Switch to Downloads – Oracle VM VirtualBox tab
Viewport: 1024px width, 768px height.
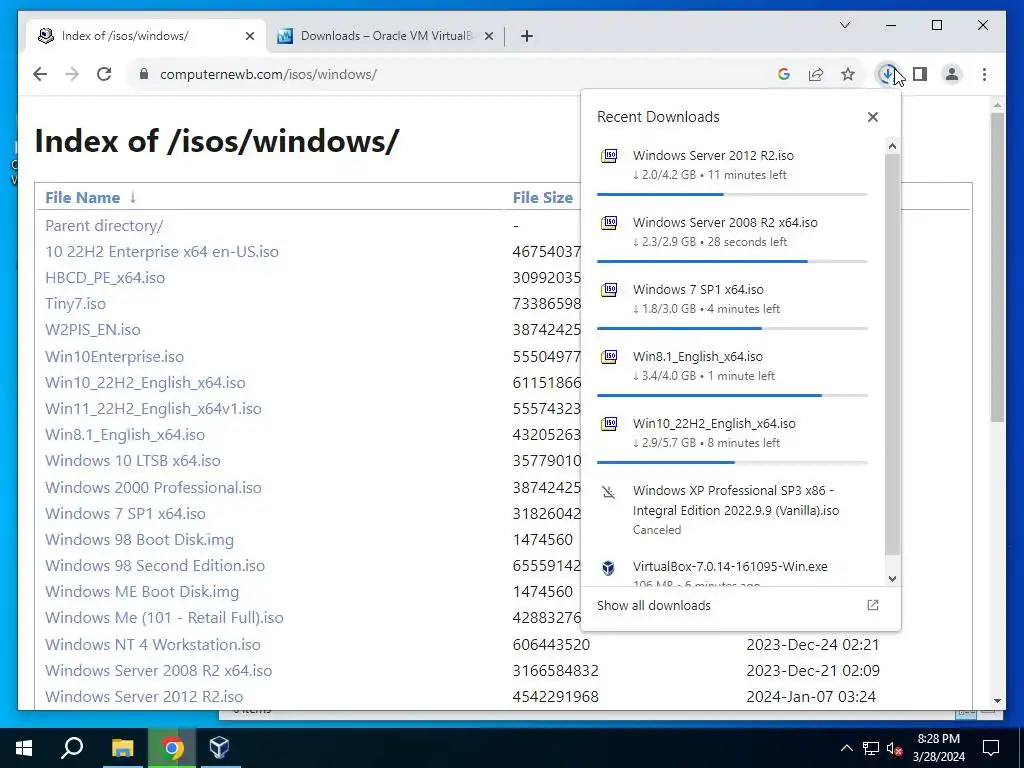click(x=386, y=36)
